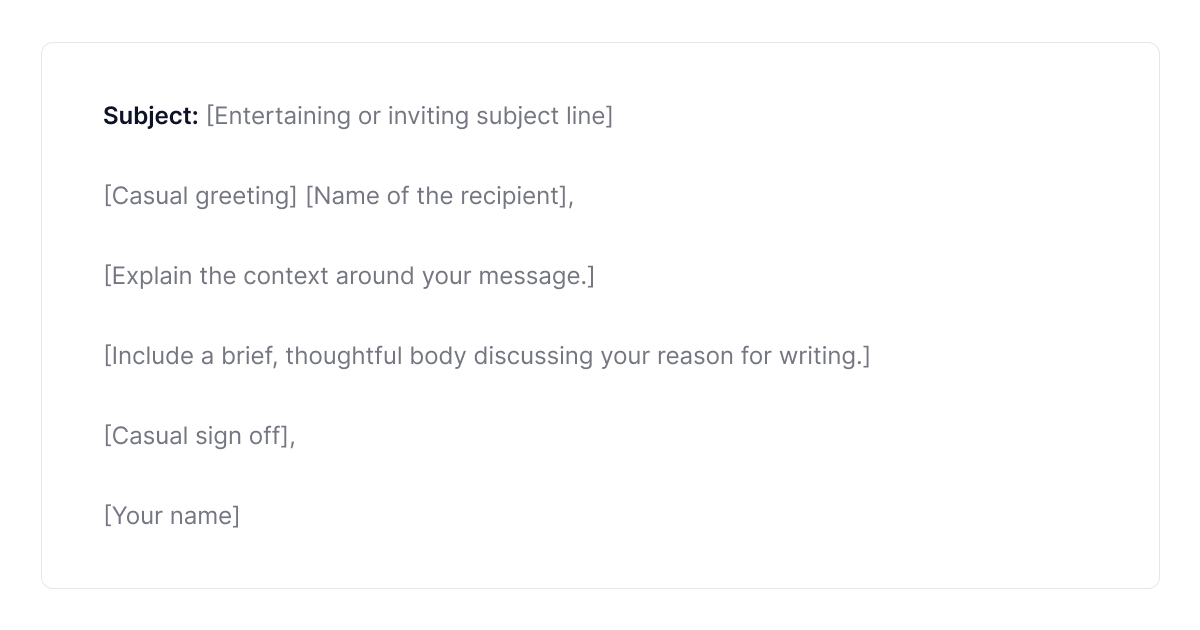The height and width of the screenshot is (630, 1200).
Task: Select the Casual greeting placeholder
Action: click(200, 196)
